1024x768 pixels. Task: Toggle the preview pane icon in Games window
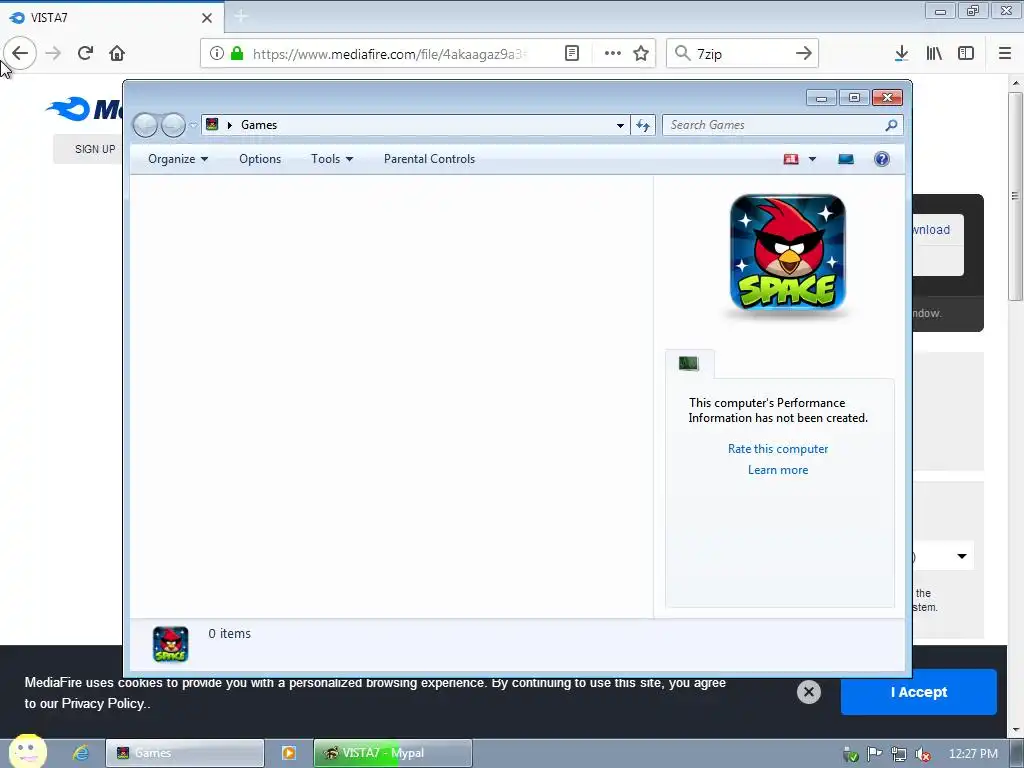(x=846, y=159)
